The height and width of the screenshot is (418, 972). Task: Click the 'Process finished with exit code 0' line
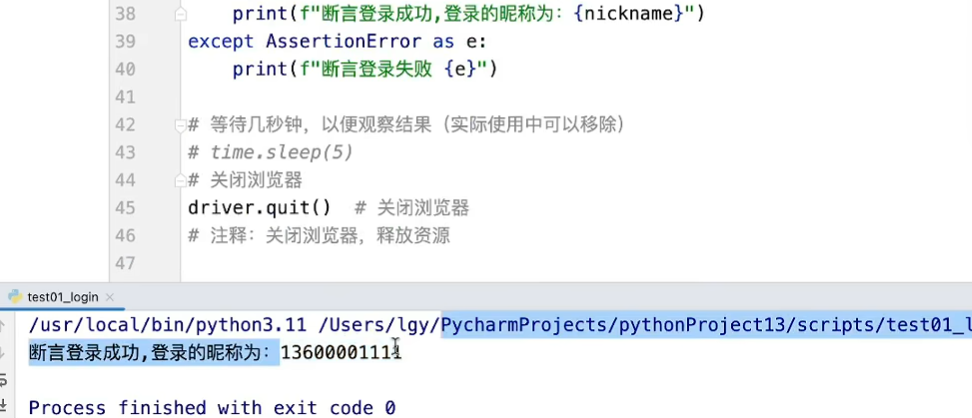[x=212, y=407]
